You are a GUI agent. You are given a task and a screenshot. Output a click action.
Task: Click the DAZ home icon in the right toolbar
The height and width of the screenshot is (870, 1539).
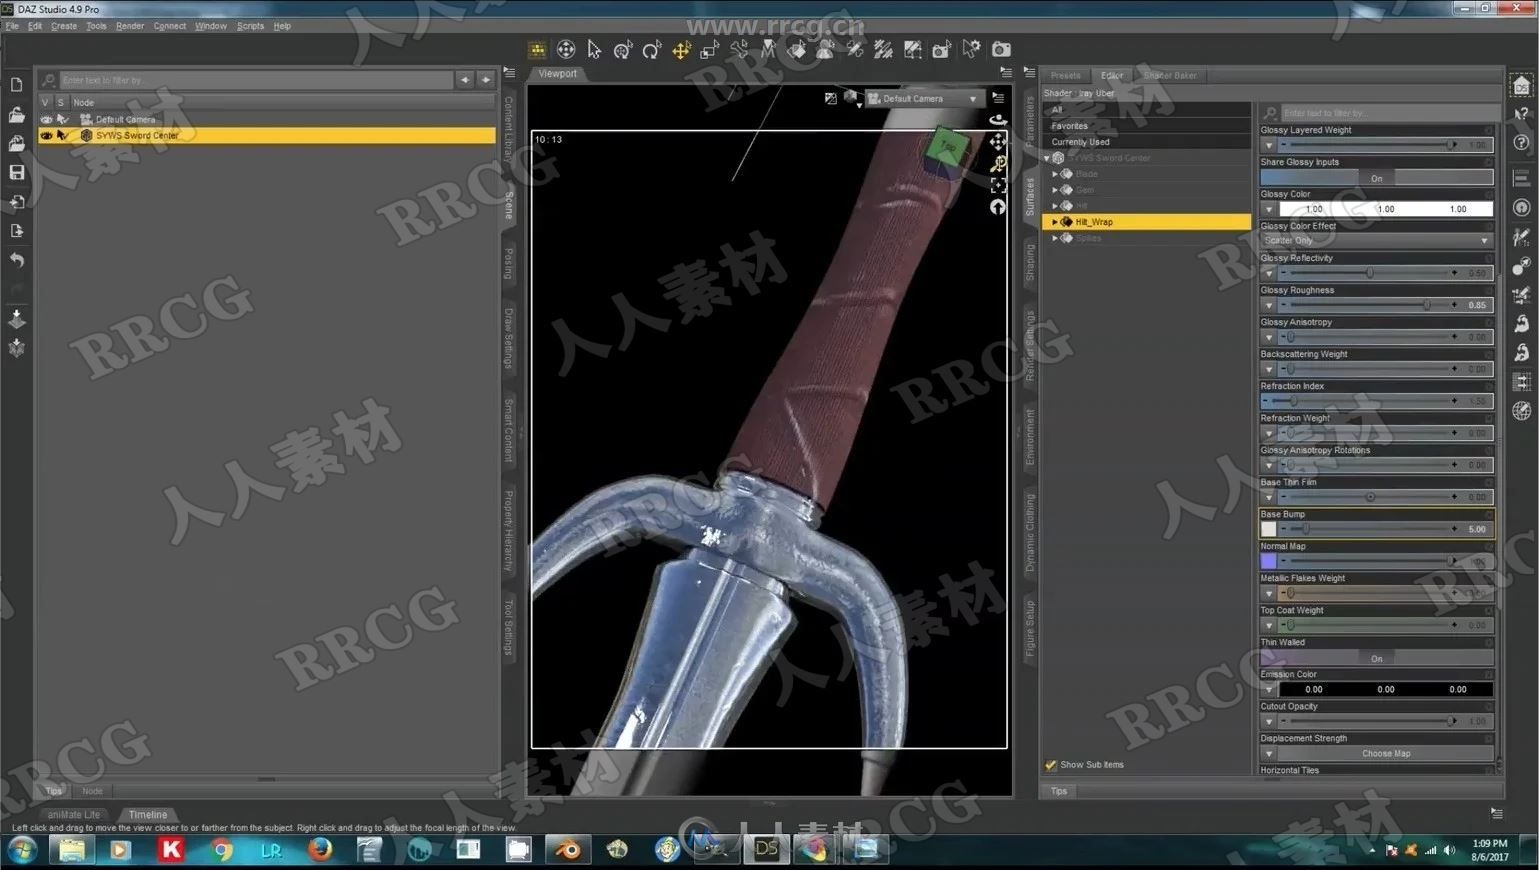(1521, 86)
